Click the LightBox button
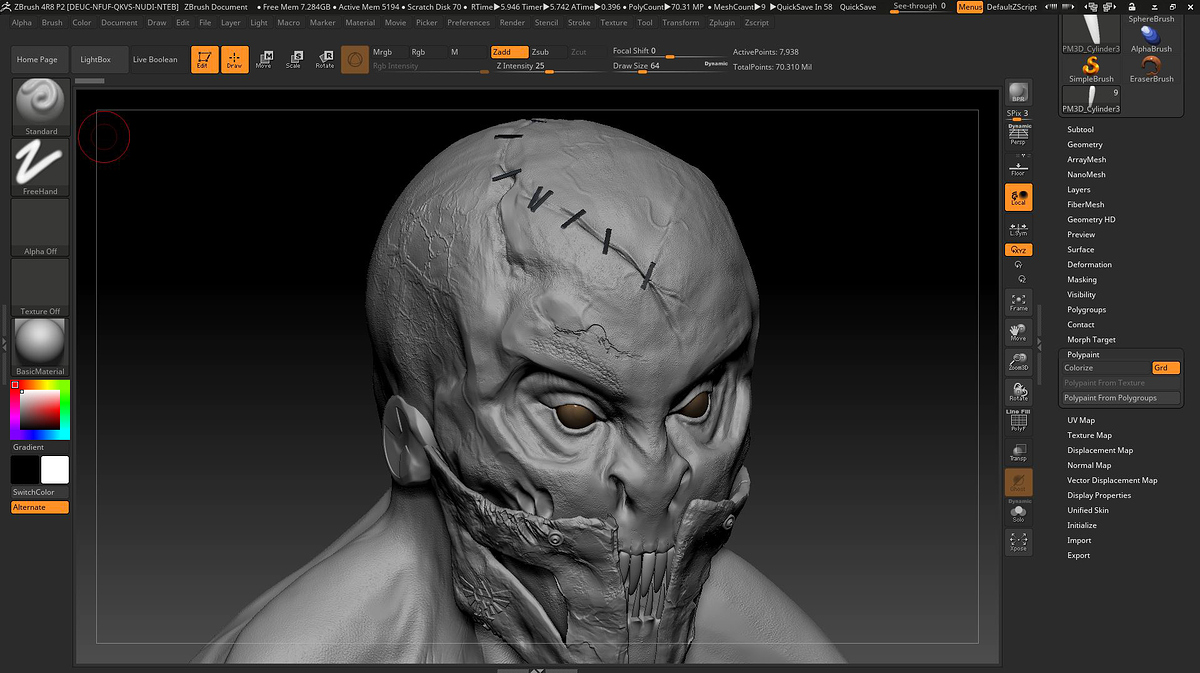The height and width of the screenshot is (673, 1200). [96, 60]
